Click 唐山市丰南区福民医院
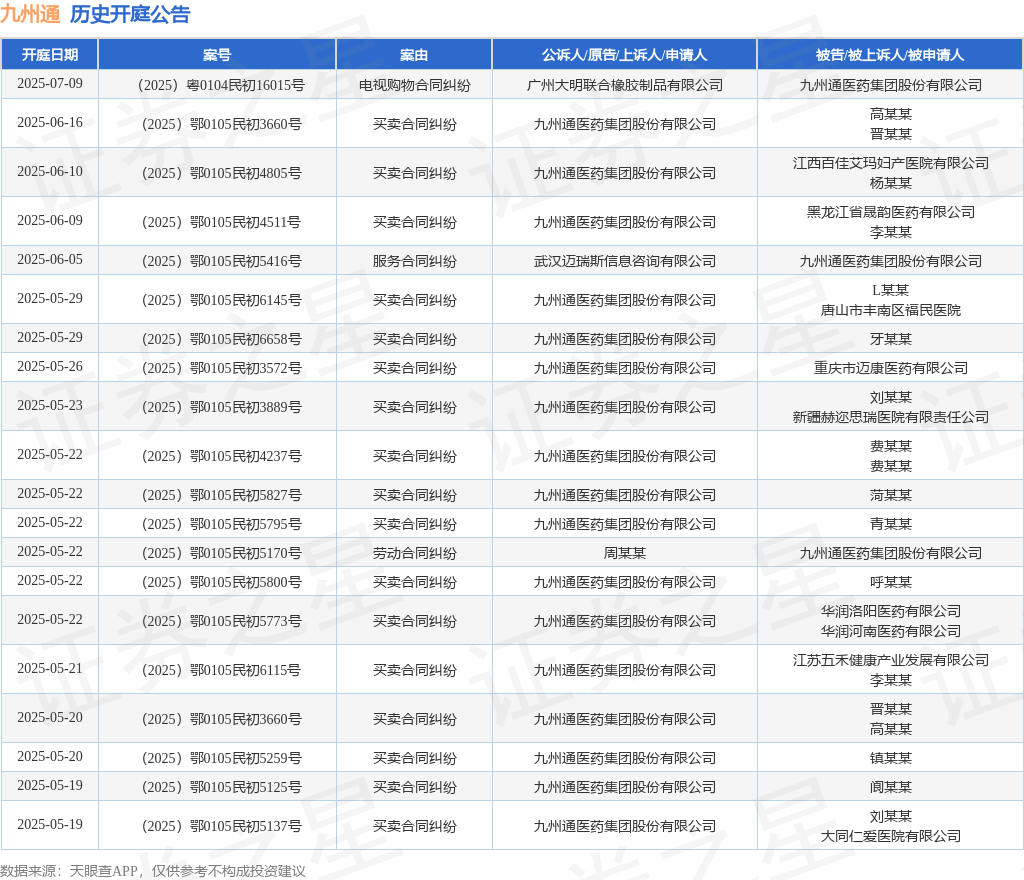This screenshot has width=1024, height=880. [x=891, y=310]
